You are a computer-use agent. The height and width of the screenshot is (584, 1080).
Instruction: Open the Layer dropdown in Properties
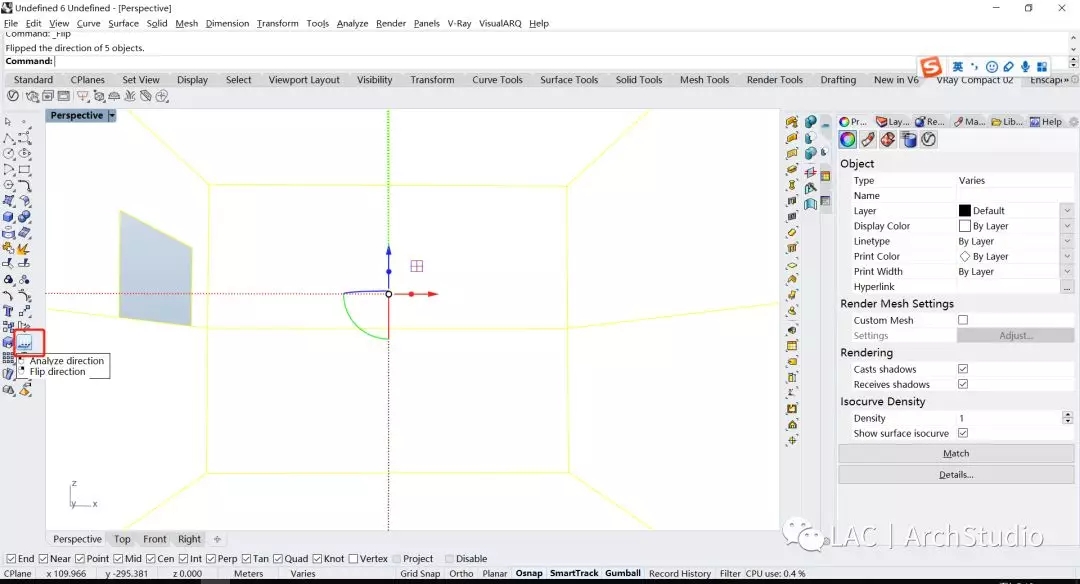click(1067, 211)
